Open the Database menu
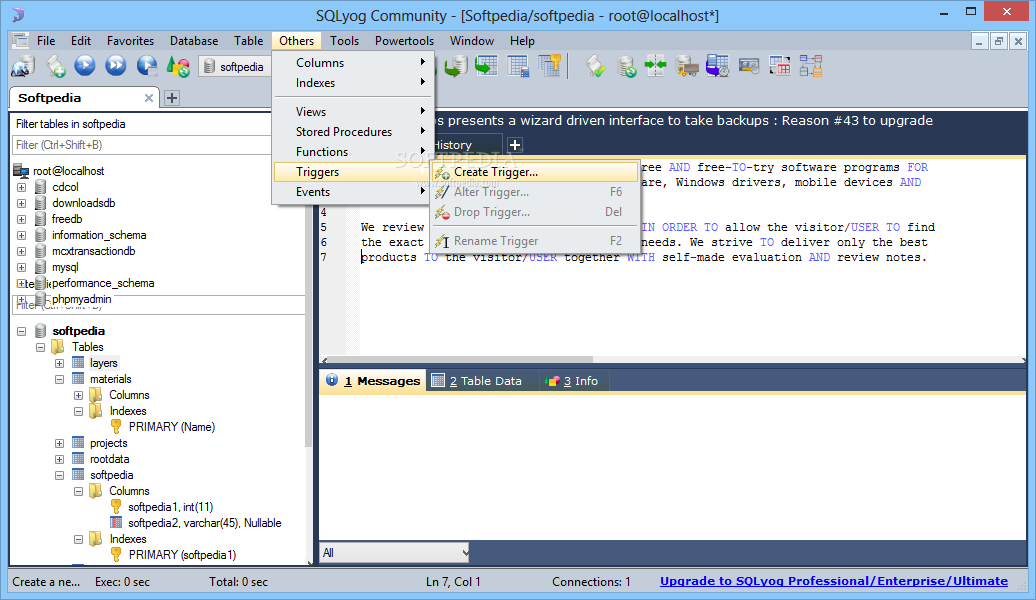Viewport: 1036px width, 600px height. pos(194,41)
